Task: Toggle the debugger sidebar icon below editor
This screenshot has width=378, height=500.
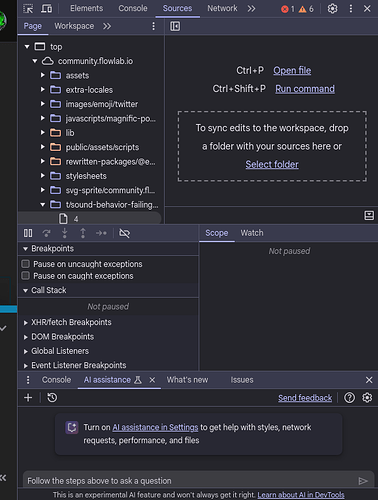Action: tap(369, 215)
